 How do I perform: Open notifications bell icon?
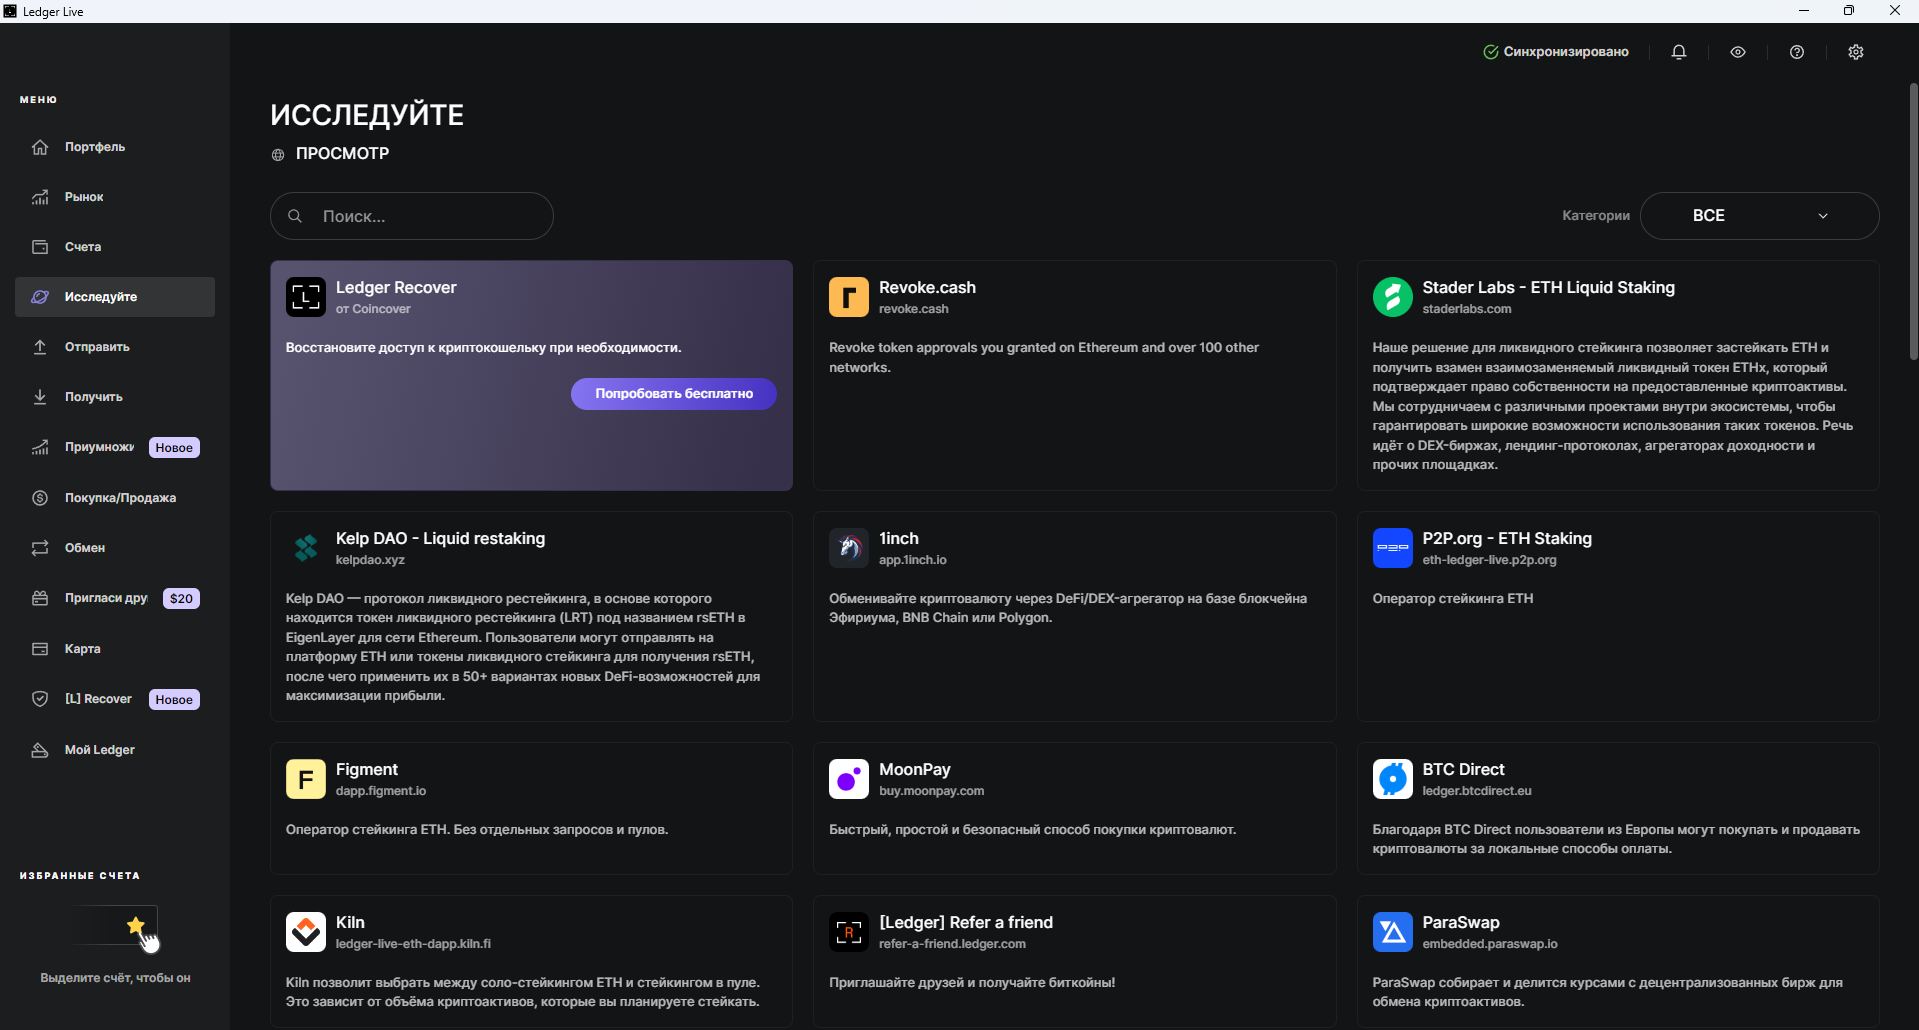[x=1679, y=52]
